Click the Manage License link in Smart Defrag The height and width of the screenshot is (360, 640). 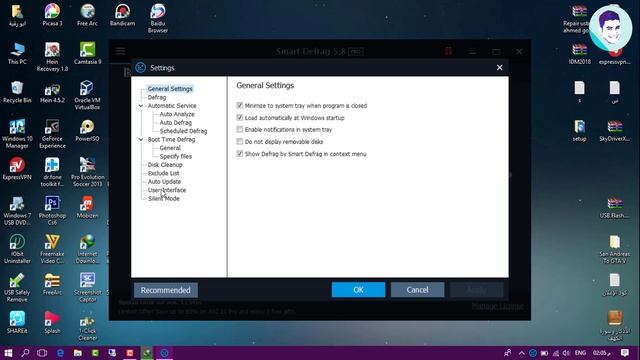pos(497,306)
